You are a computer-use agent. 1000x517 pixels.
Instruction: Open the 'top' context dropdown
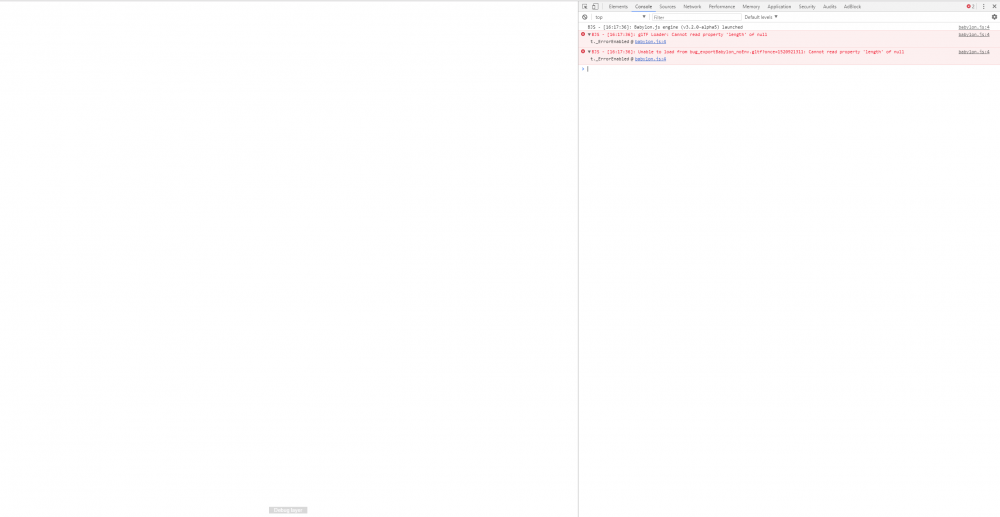pyautogui.click(x=621, y=17)
